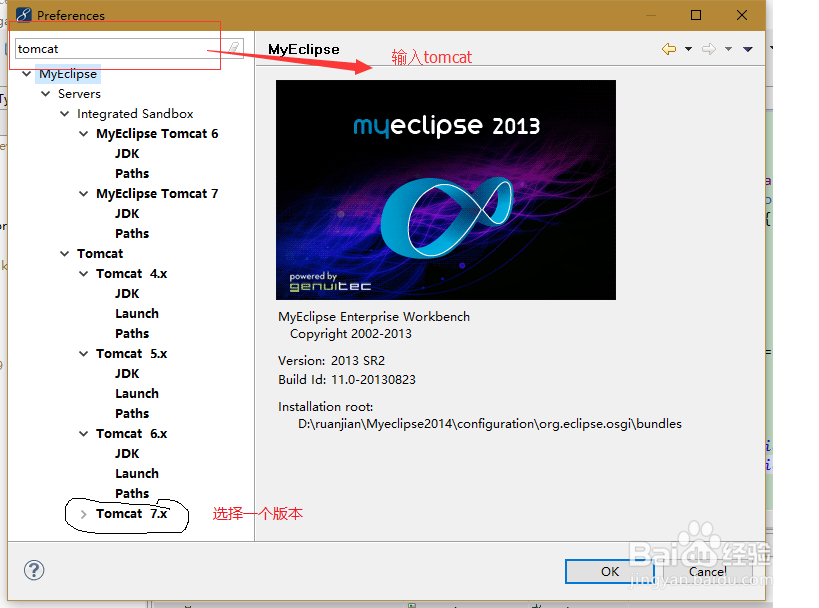Open JDK under Tomcat 6.x

[127, 453]
